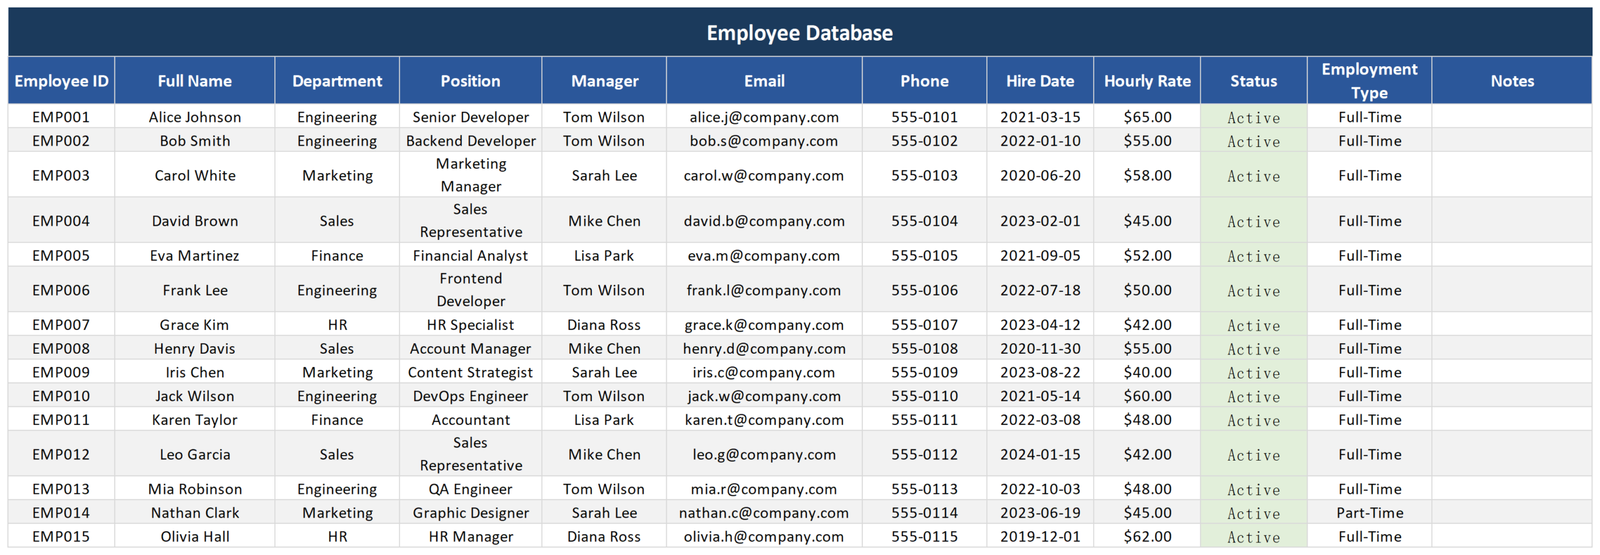The width and height of the screenshot is (1600, 555).
Task: Select hire date 2024-01-15
Action: point(1040,454)
